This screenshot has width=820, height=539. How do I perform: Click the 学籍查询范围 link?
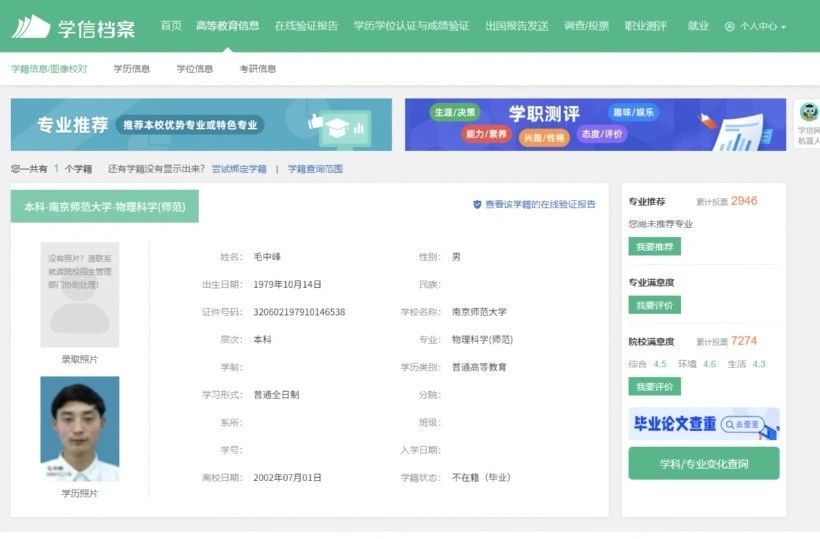[x=315, y=169]
